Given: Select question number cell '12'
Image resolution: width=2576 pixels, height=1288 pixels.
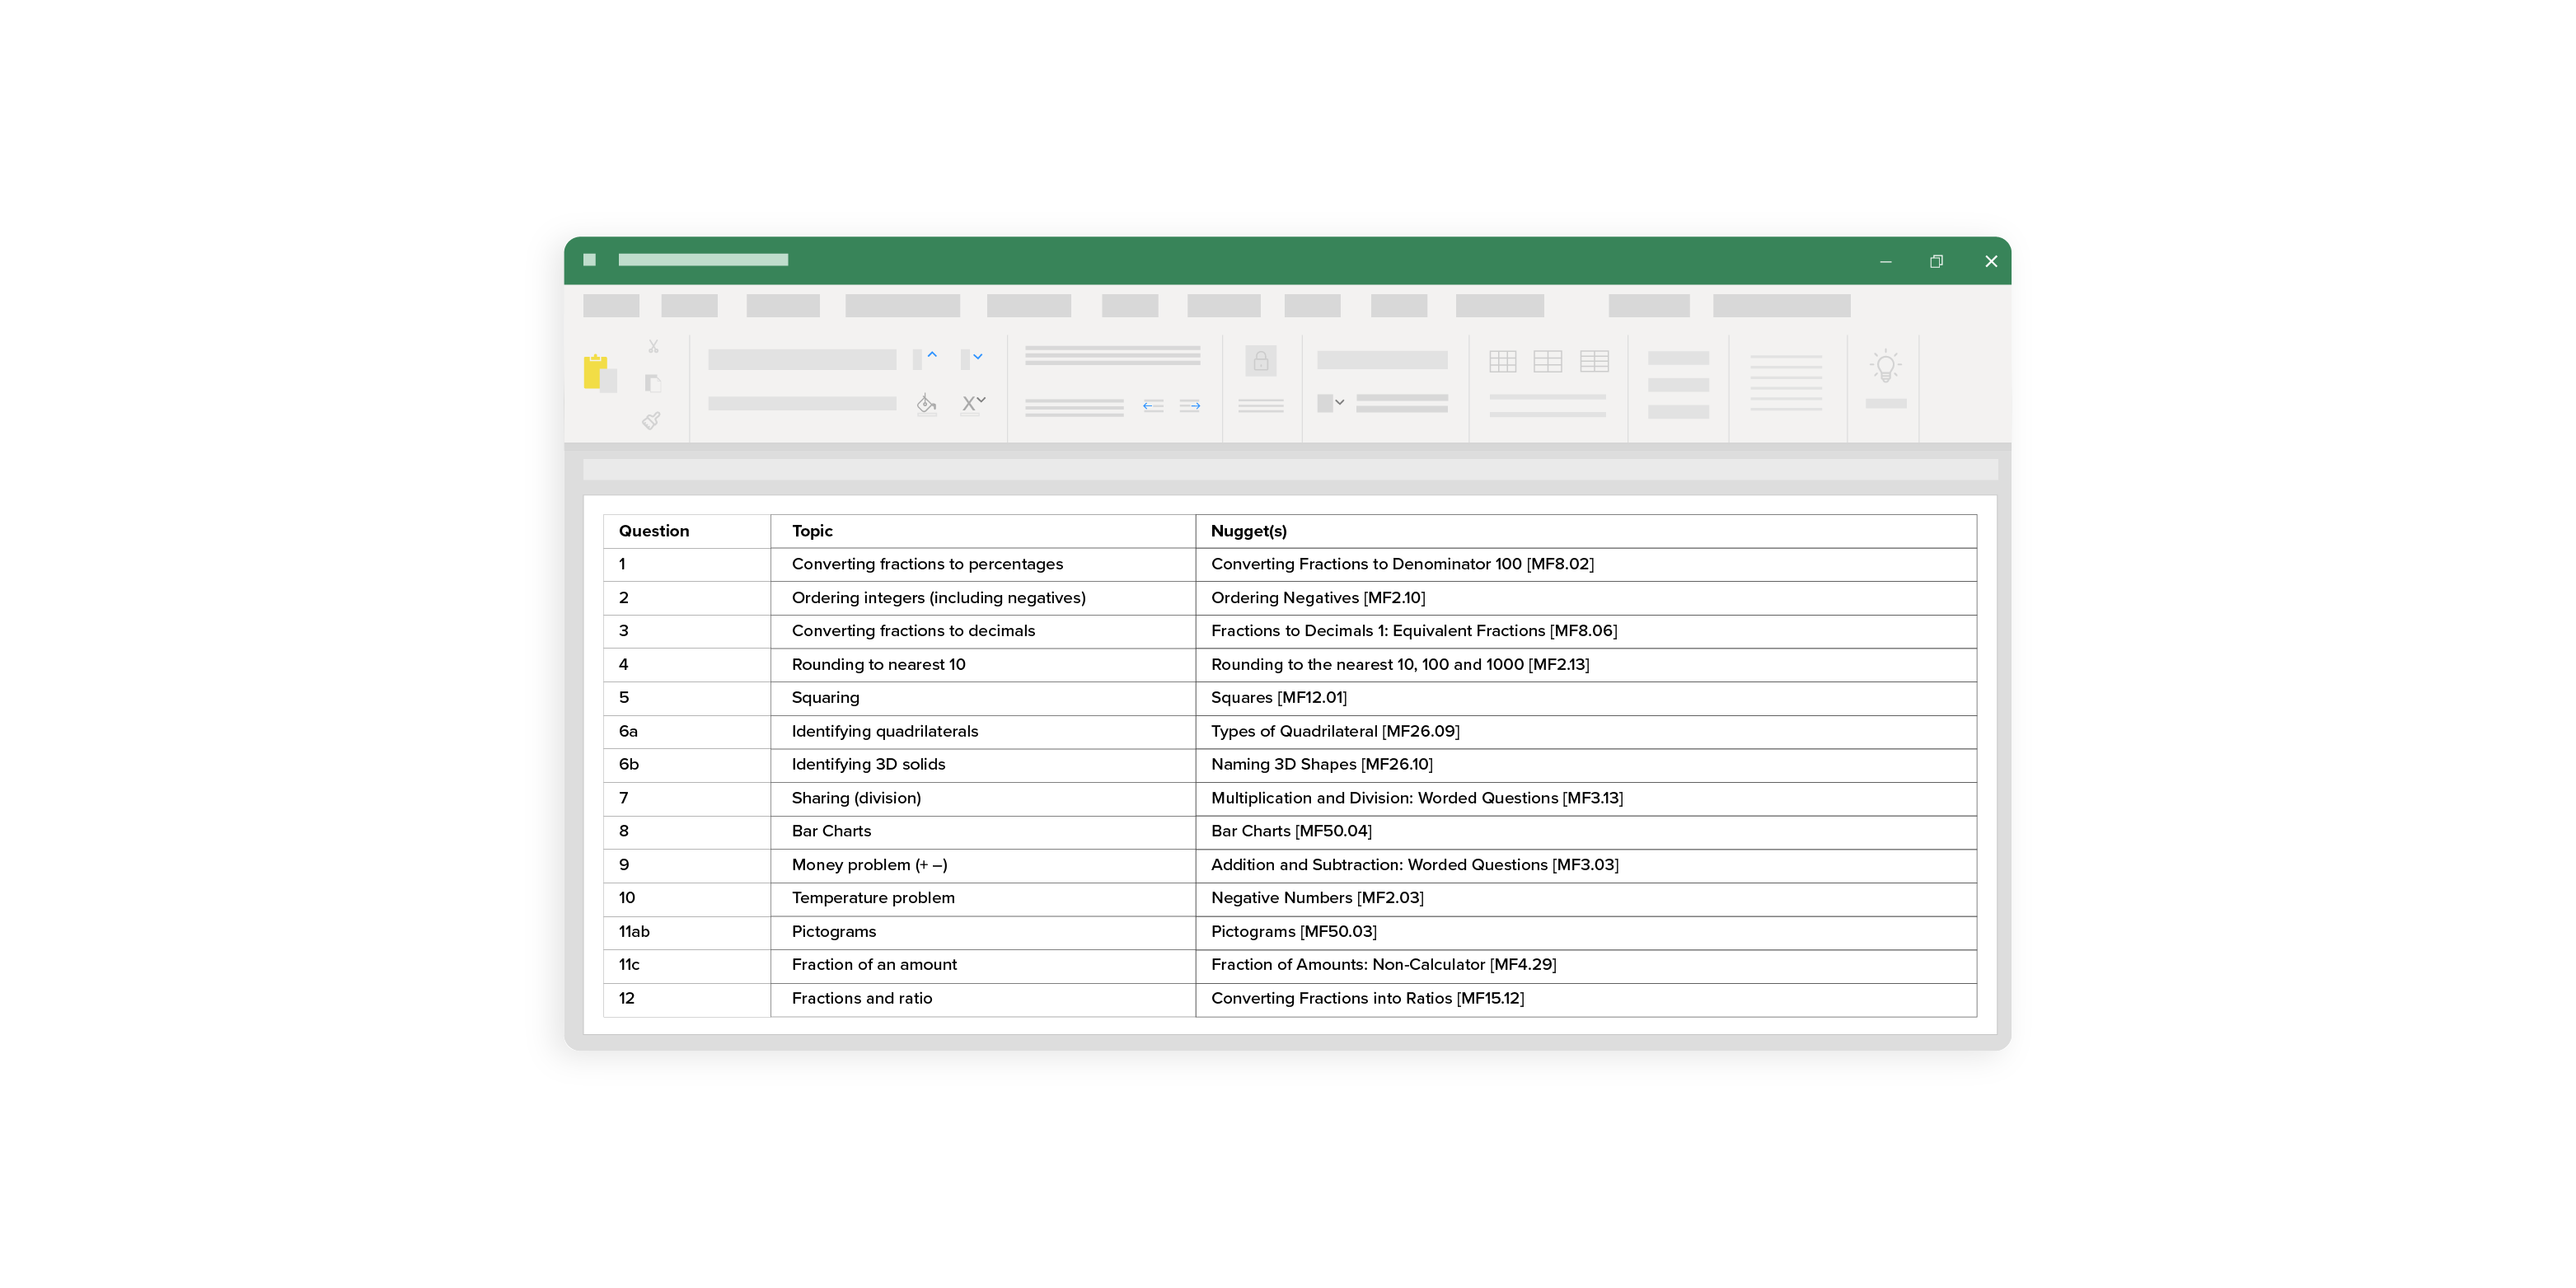Looking at the screenshot, I should click(687, 1000).
